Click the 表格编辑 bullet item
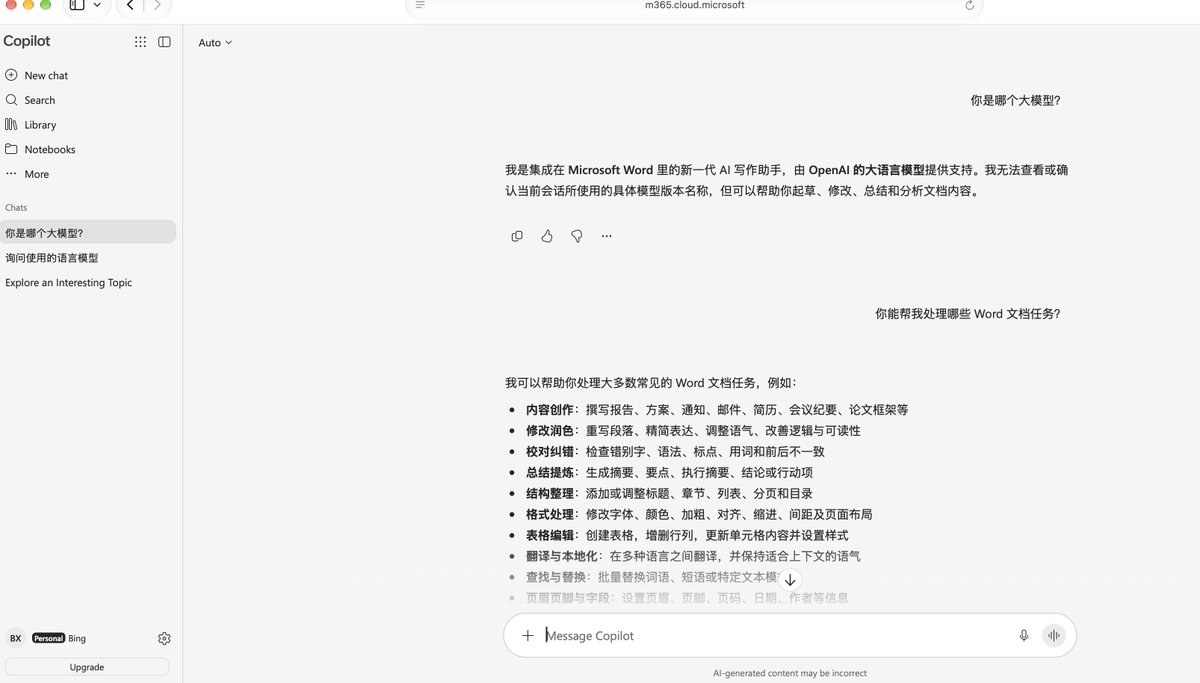 [x=686, y=536]
